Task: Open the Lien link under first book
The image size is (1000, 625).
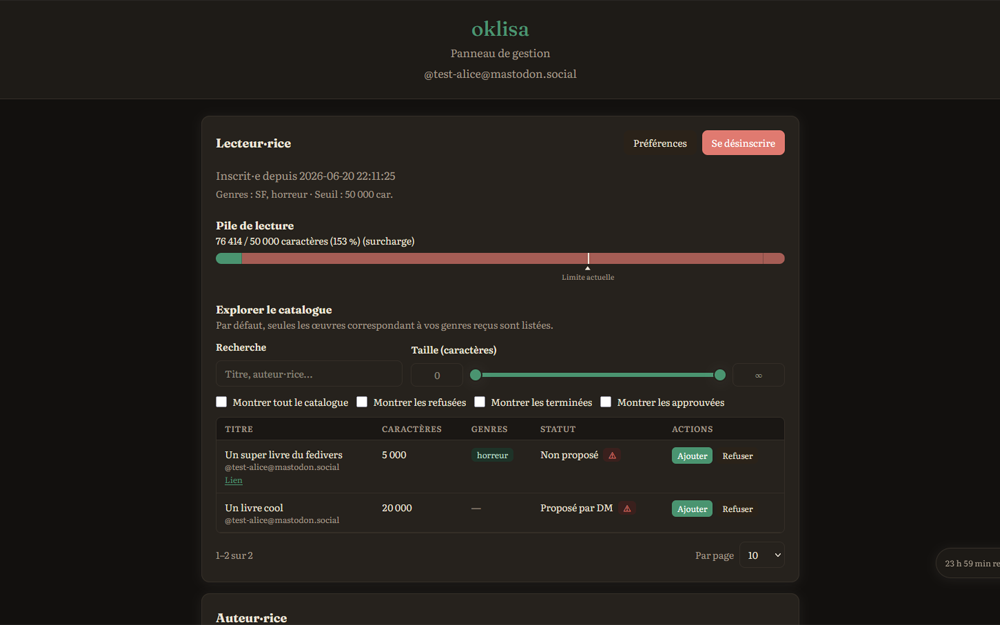Action: 233,480
